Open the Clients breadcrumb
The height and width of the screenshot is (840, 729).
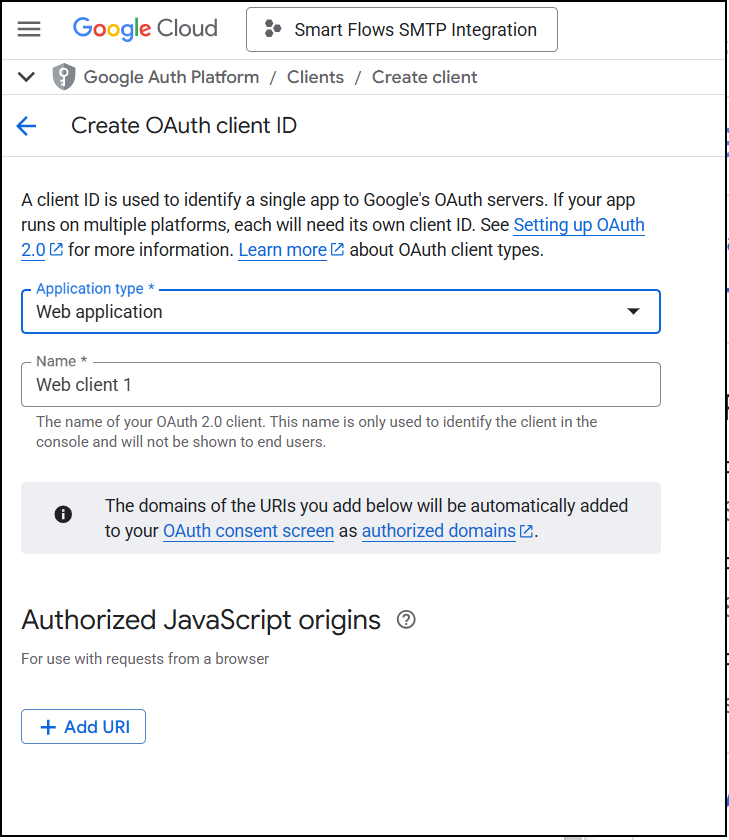coord(315,77)
